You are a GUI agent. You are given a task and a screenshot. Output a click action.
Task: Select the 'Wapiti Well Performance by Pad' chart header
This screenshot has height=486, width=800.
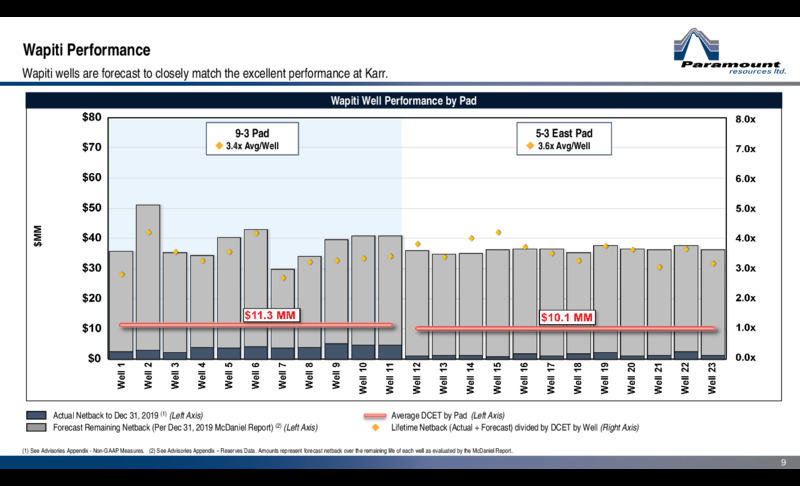pos(404,100)
